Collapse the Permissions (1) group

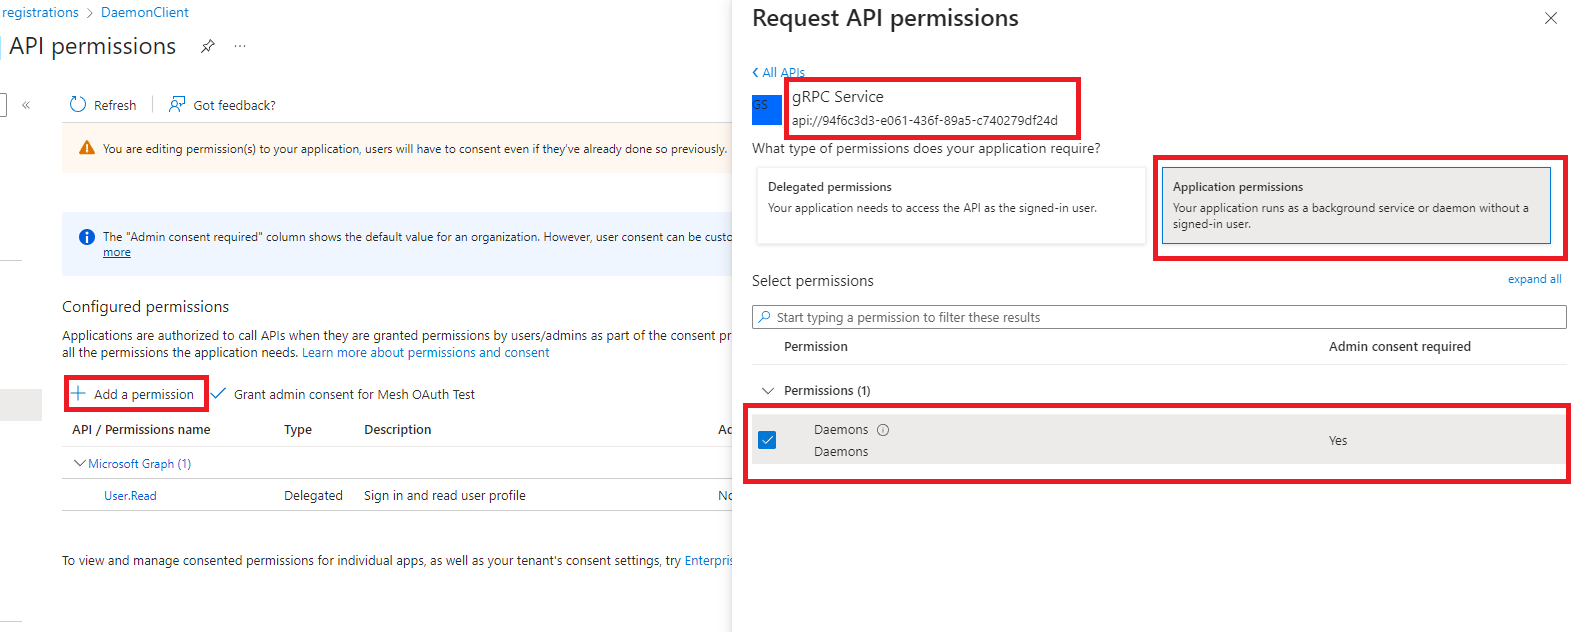[x=768, y=391]
